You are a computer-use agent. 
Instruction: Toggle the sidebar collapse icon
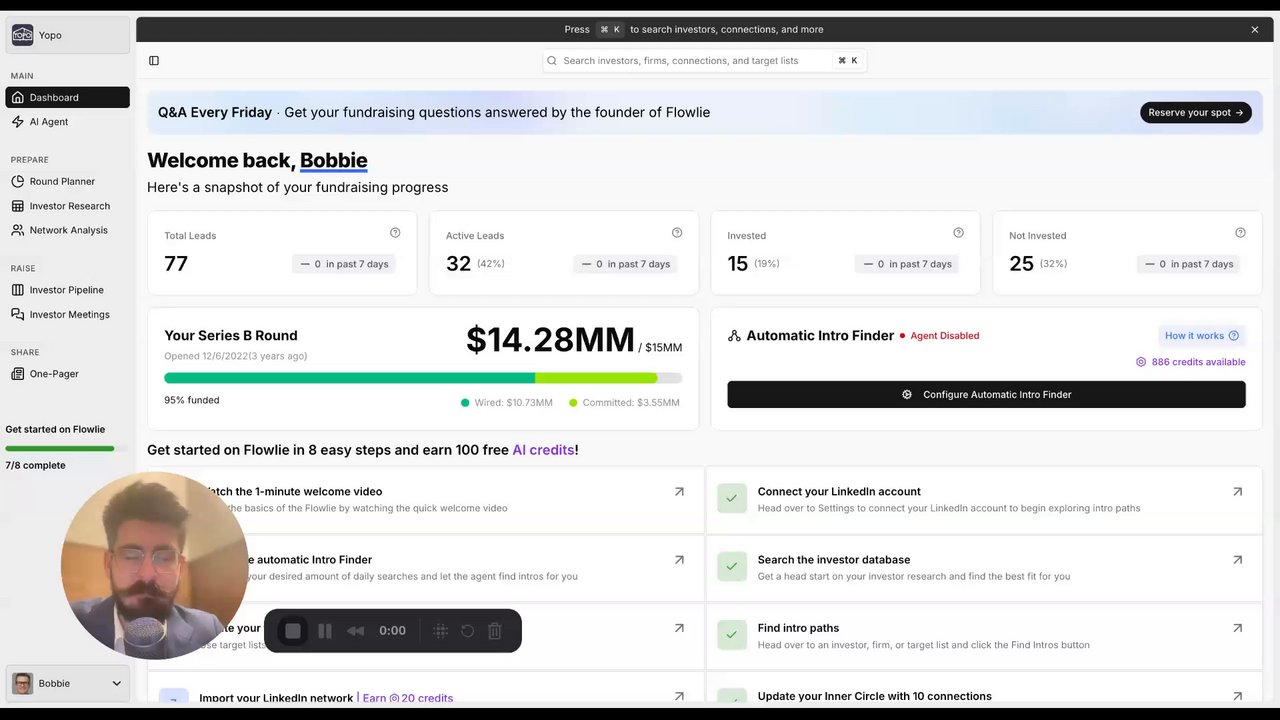(154, 60)
